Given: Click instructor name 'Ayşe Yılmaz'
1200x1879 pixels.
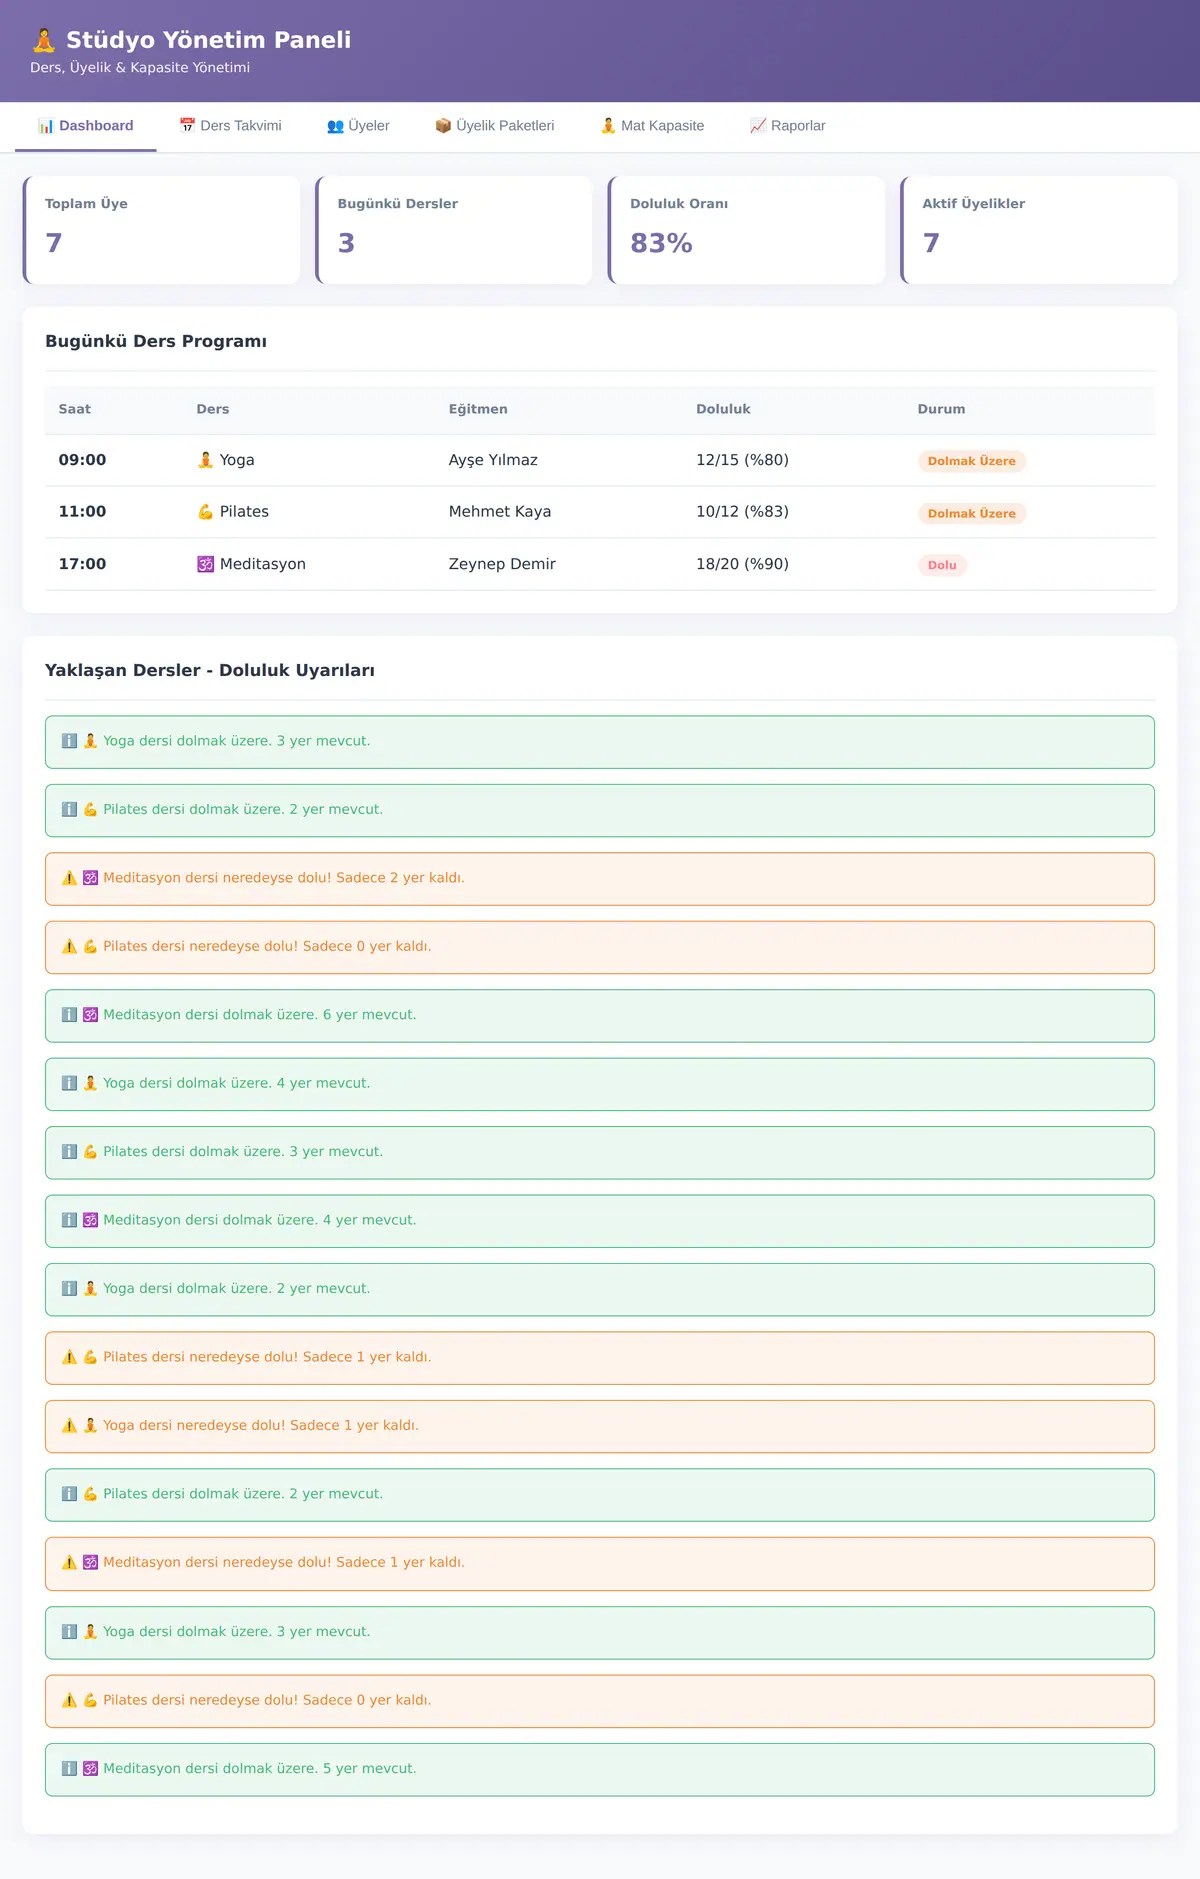Looking at the screenshot, I should click(x=493, y=460).
